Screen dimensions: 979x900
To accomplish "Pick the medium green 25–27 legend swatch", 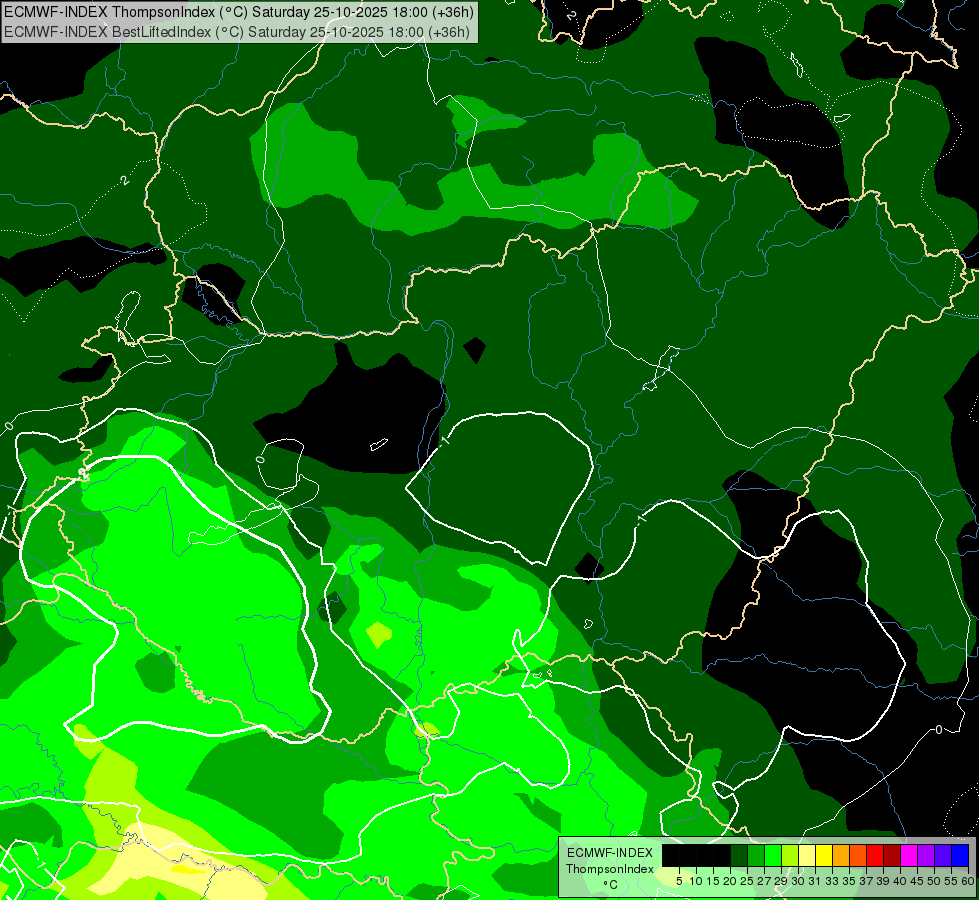I will point(756,855).
